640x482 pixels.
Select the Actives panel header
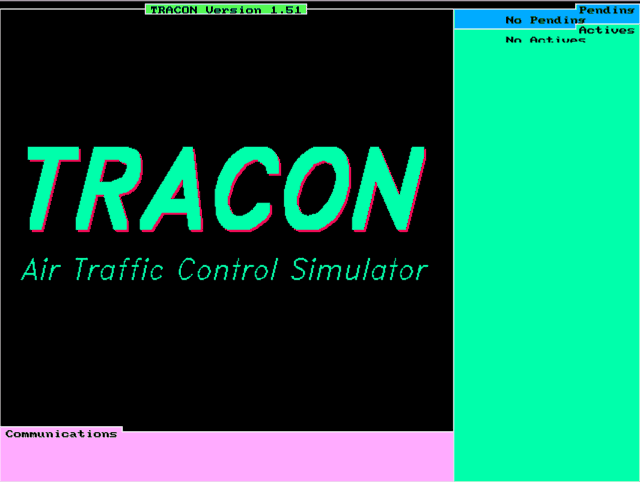tap(607, 30)
